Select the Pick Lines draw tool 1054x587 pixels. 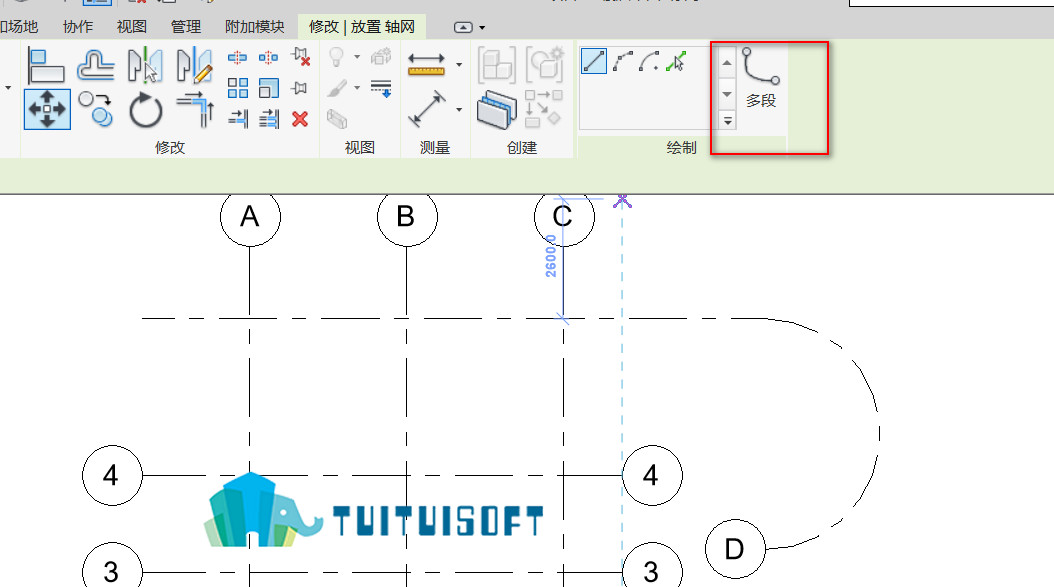[676, 61]
